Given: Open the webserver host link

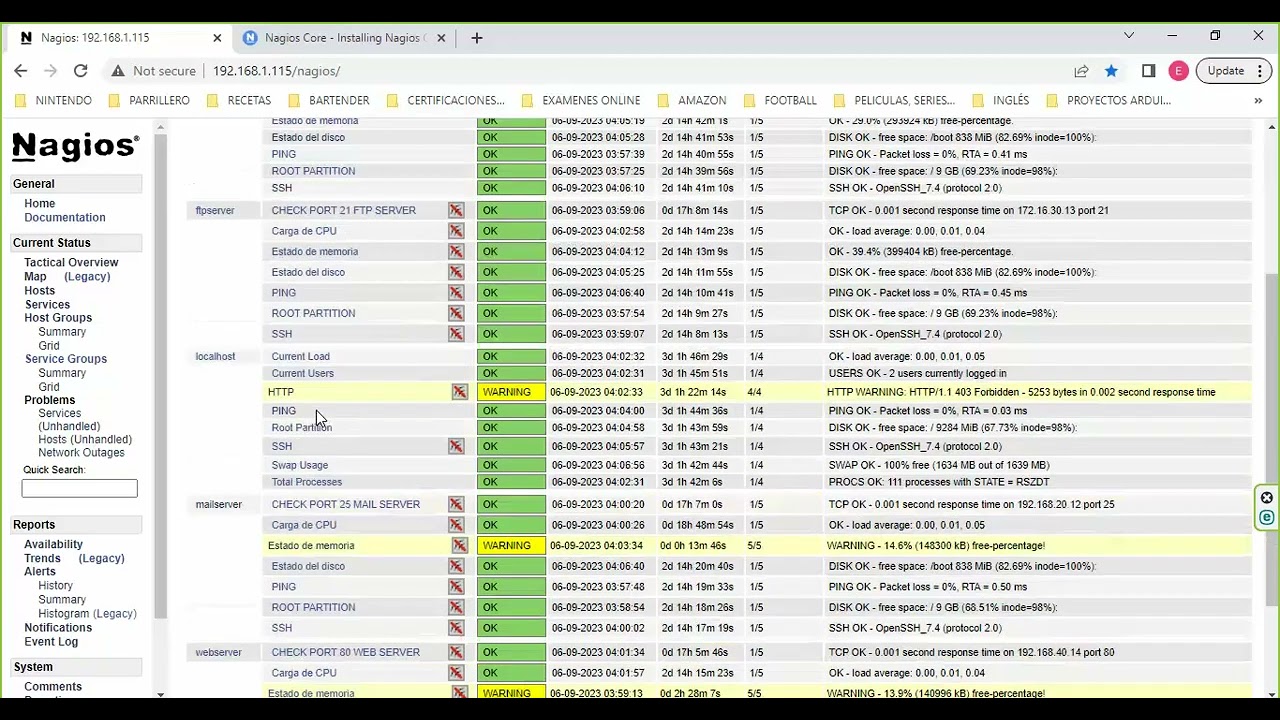Looking at the screenshot, I should pos(219,652).
